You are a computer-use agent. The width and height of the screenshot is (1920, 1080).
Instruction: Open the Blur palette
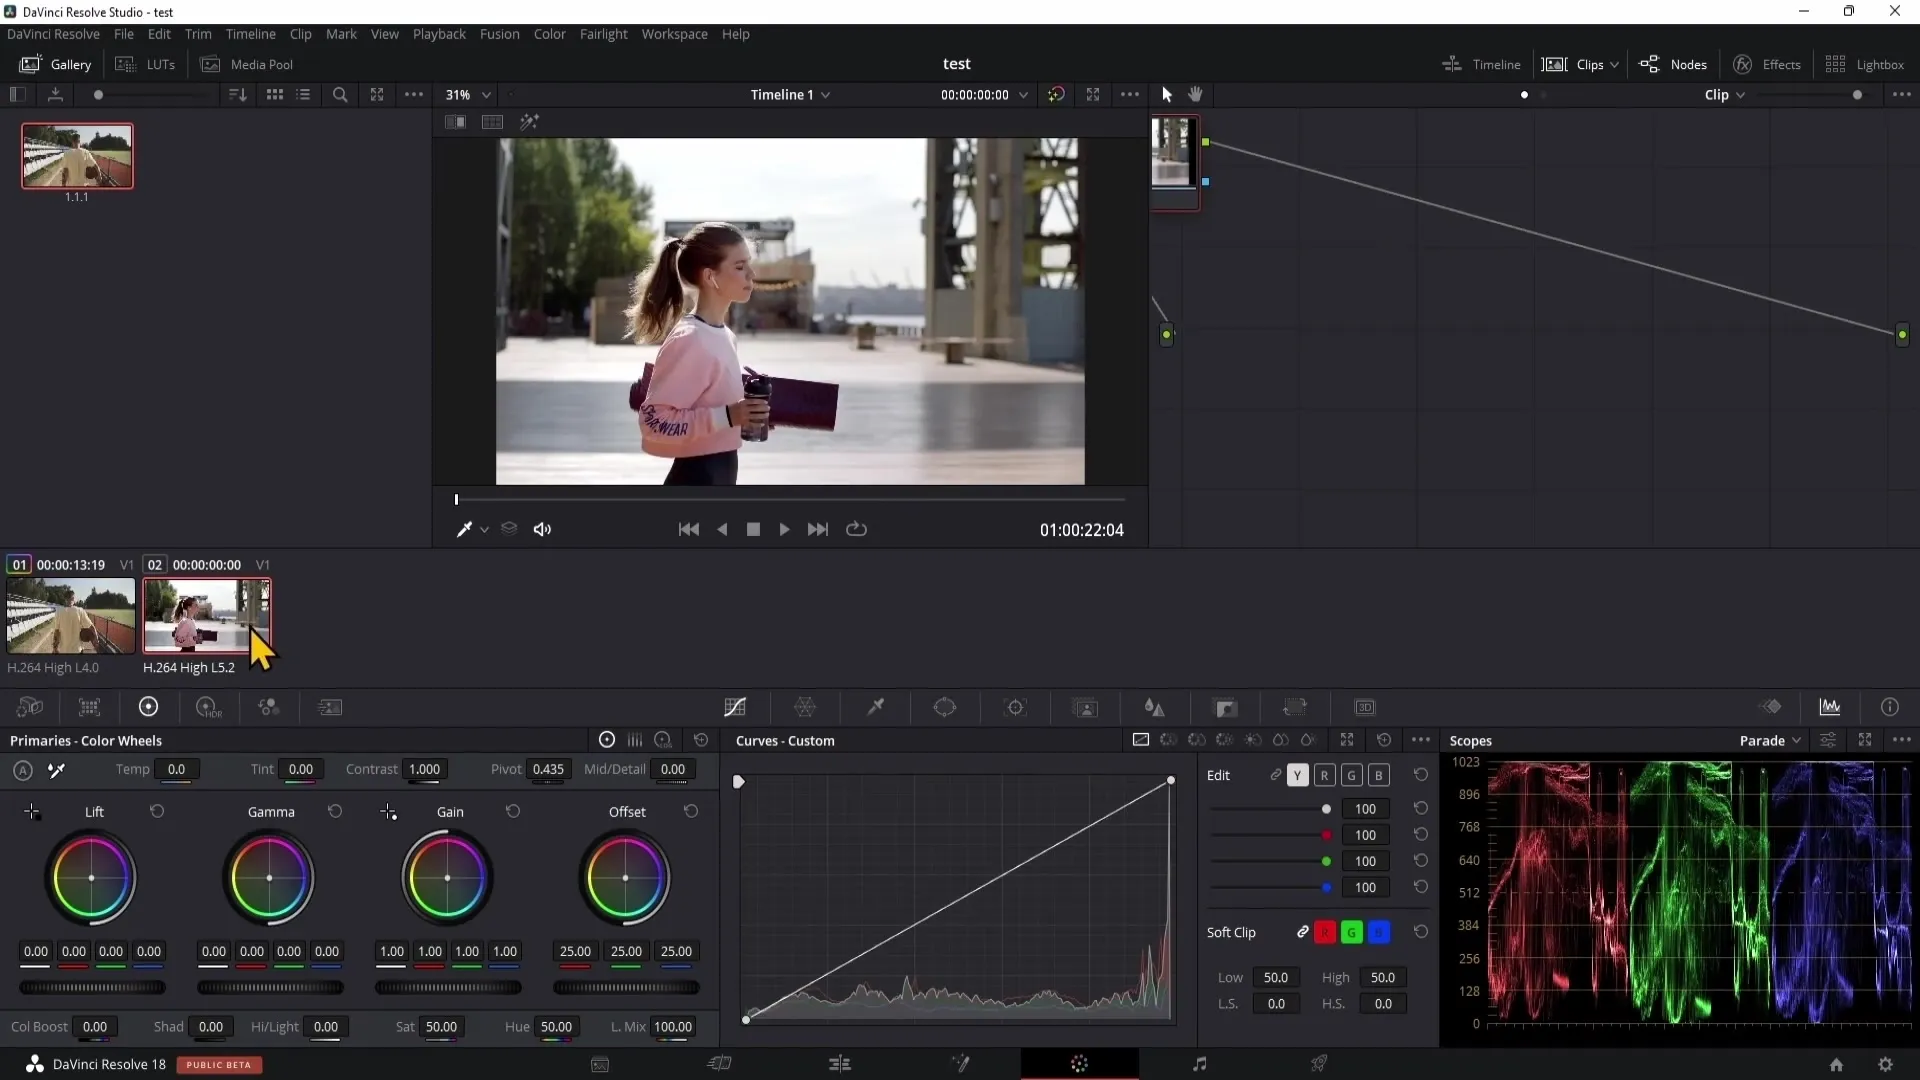pos(1155,707)
